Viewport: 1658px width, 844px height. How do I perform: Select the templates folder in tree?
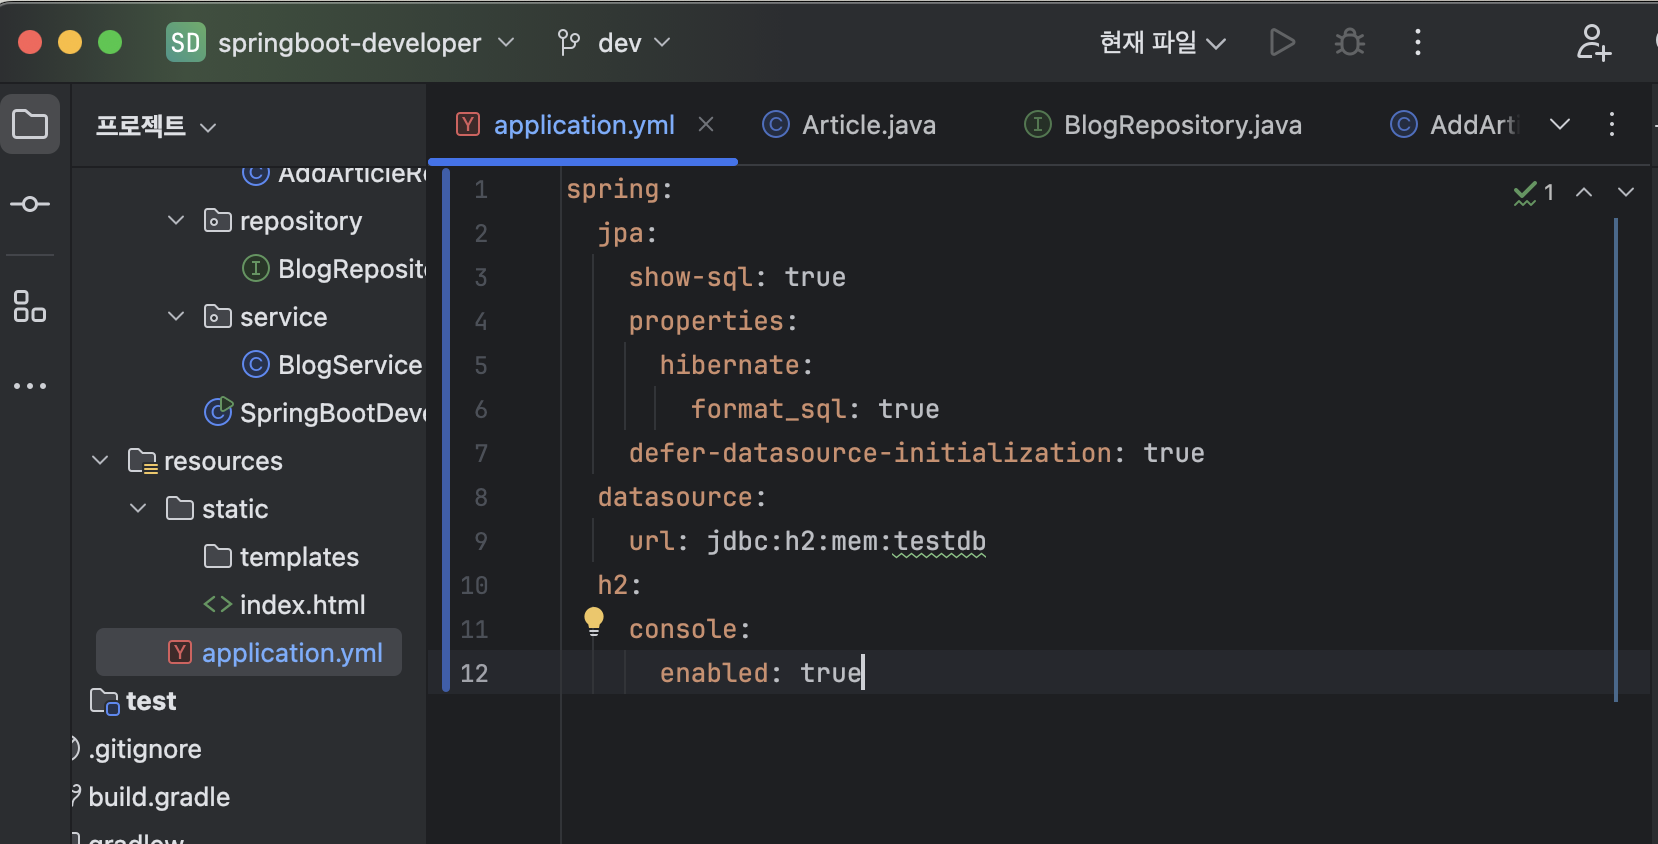click(x=282, y=556)
